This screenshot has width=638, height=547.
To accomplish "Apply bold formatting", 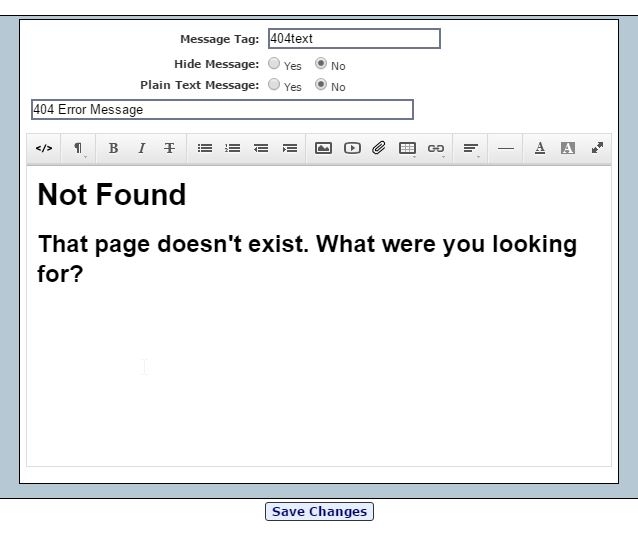I will [x=113, y=148].
